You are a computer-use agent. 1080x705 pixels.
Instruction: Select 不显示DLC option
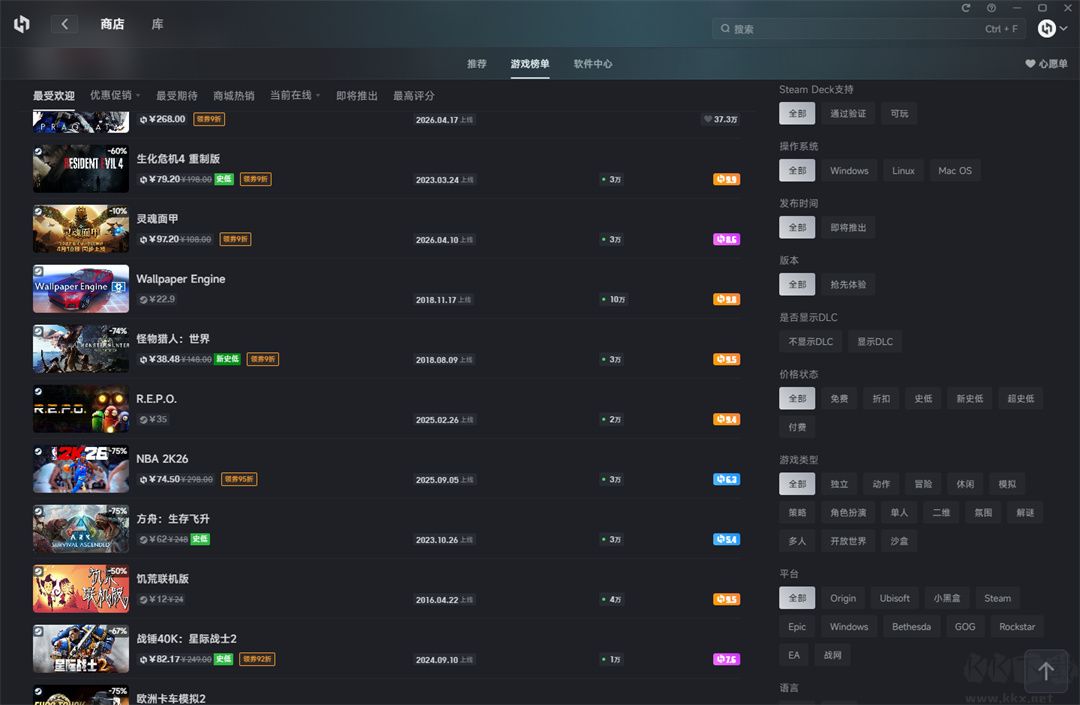click(x=811, y=341)
